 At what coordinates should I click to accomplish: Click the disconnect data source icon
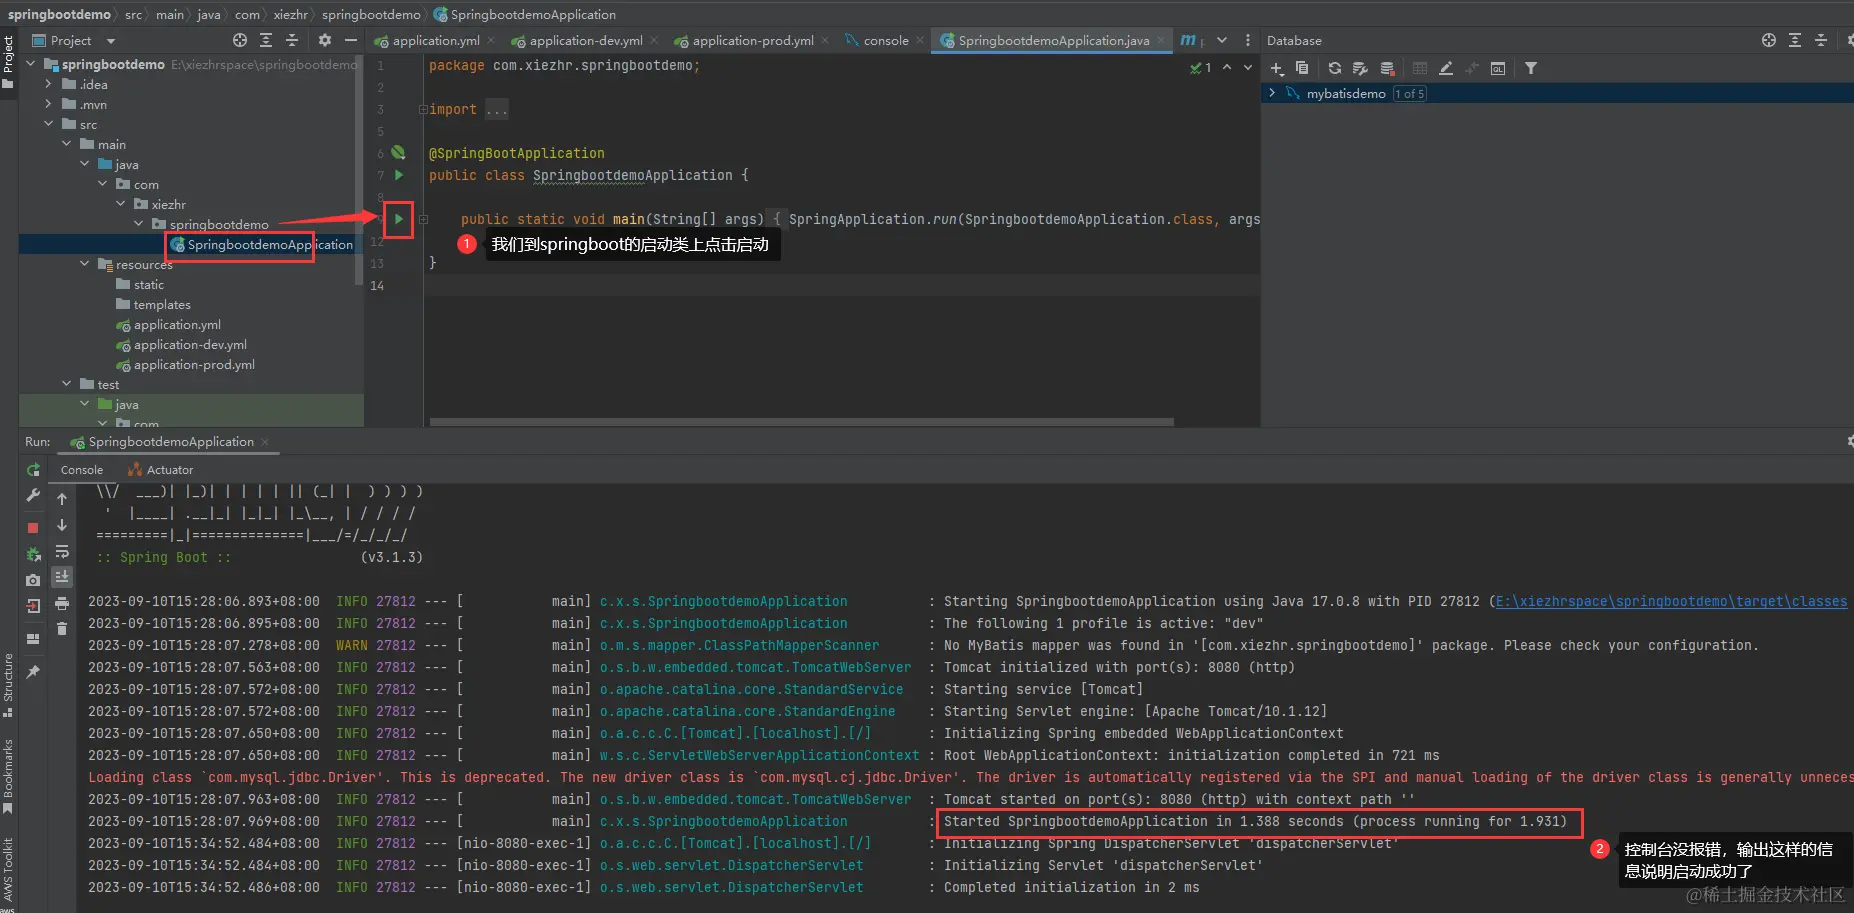pos(1387,68)
